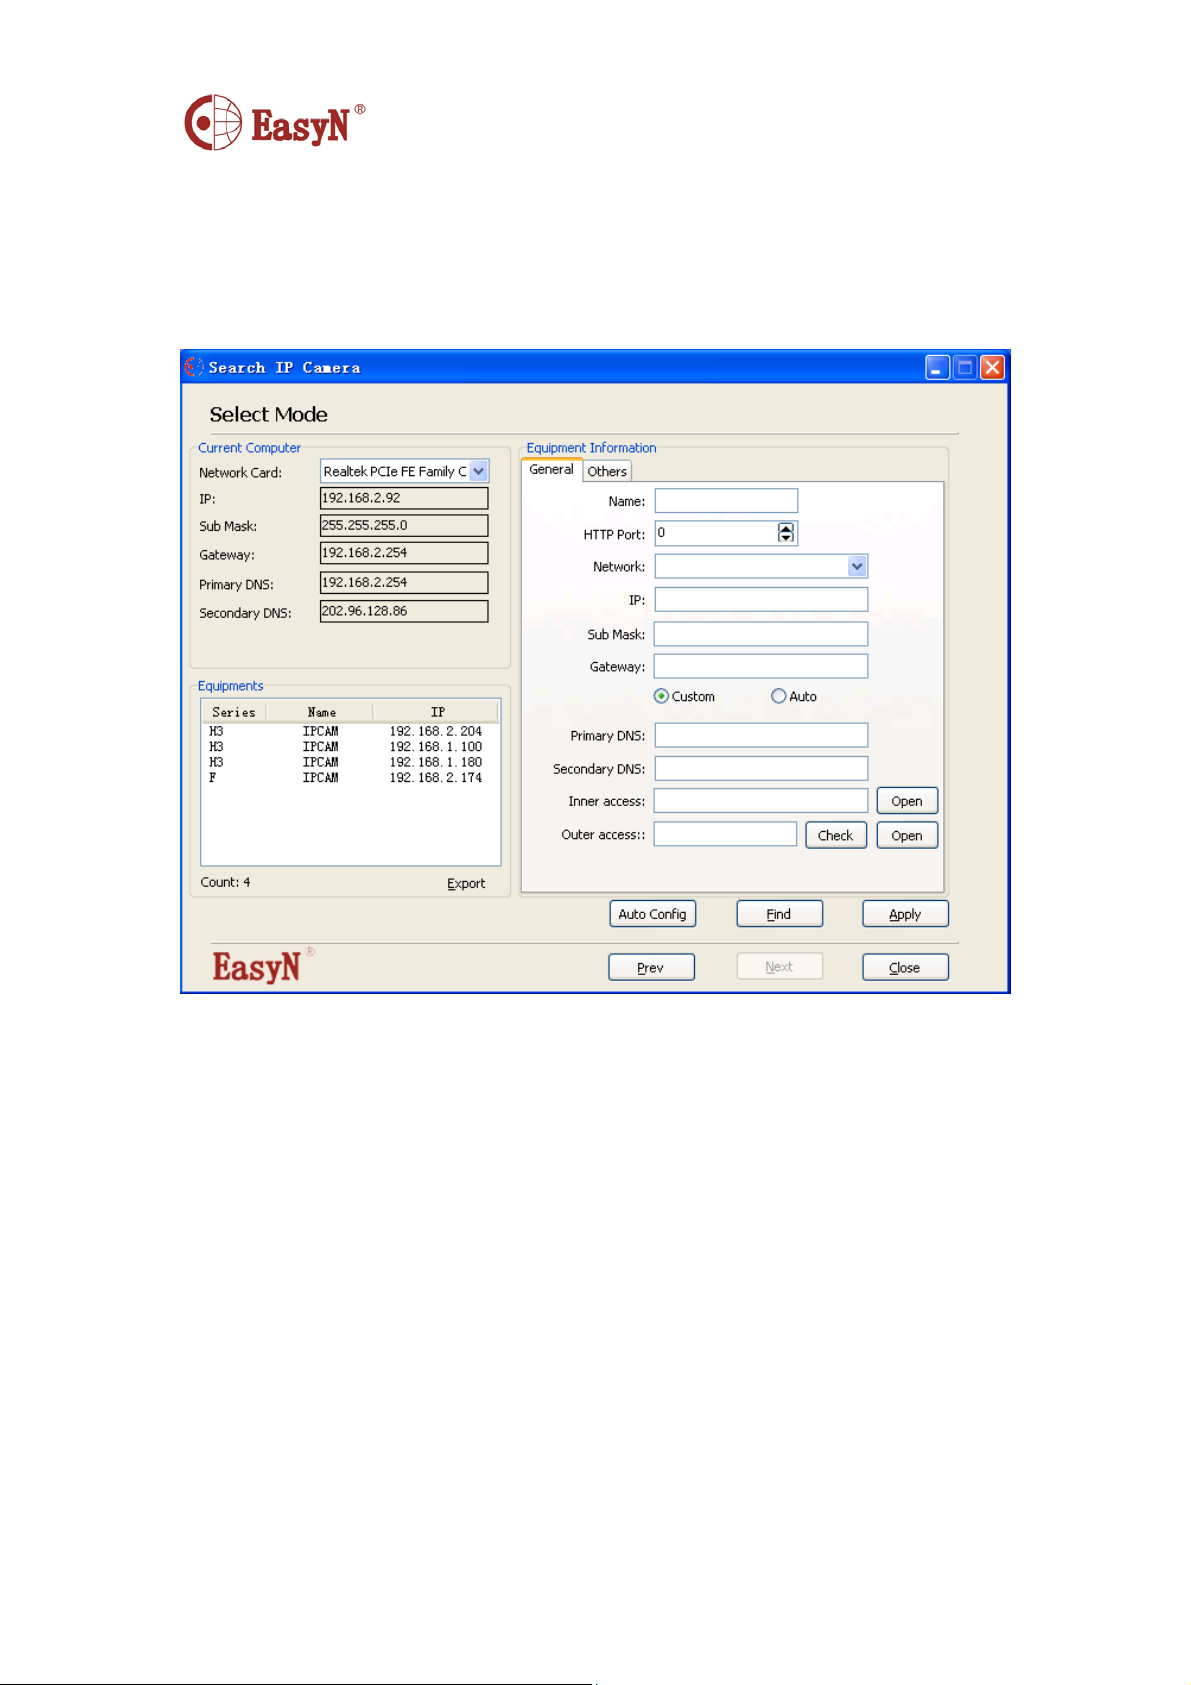Click the EasyN logo at page top
This screenshot has width=1191, height=1685.
click(x=274, y=123)
